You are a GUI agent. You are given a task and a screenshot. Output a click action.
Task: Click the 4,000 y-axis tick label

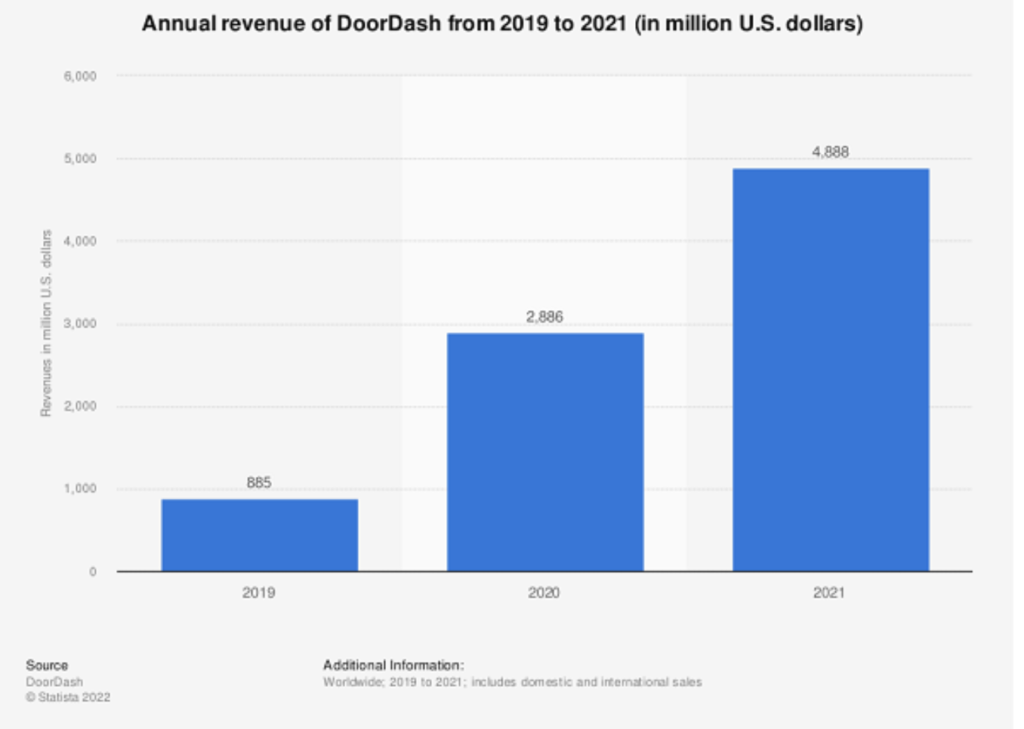click(x=80, y=241)
